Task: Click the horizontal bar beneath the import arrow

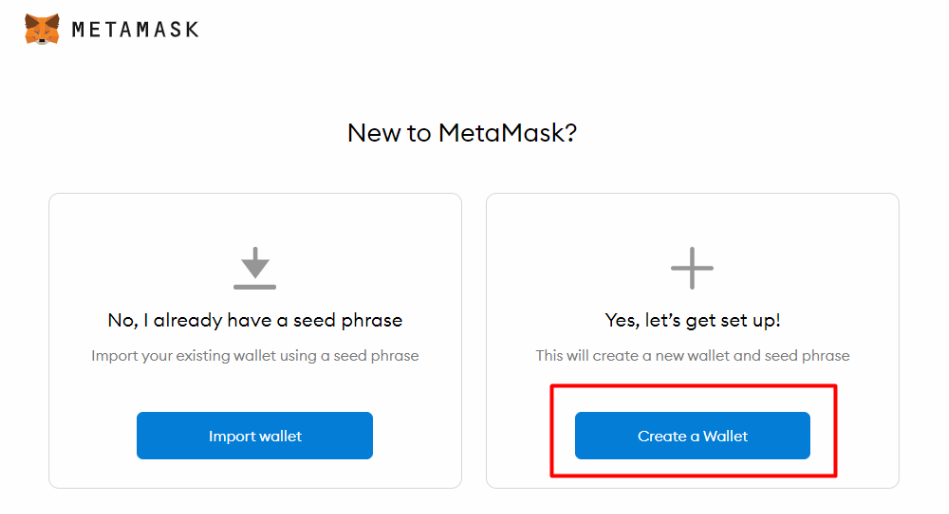Action: [255, 287]
